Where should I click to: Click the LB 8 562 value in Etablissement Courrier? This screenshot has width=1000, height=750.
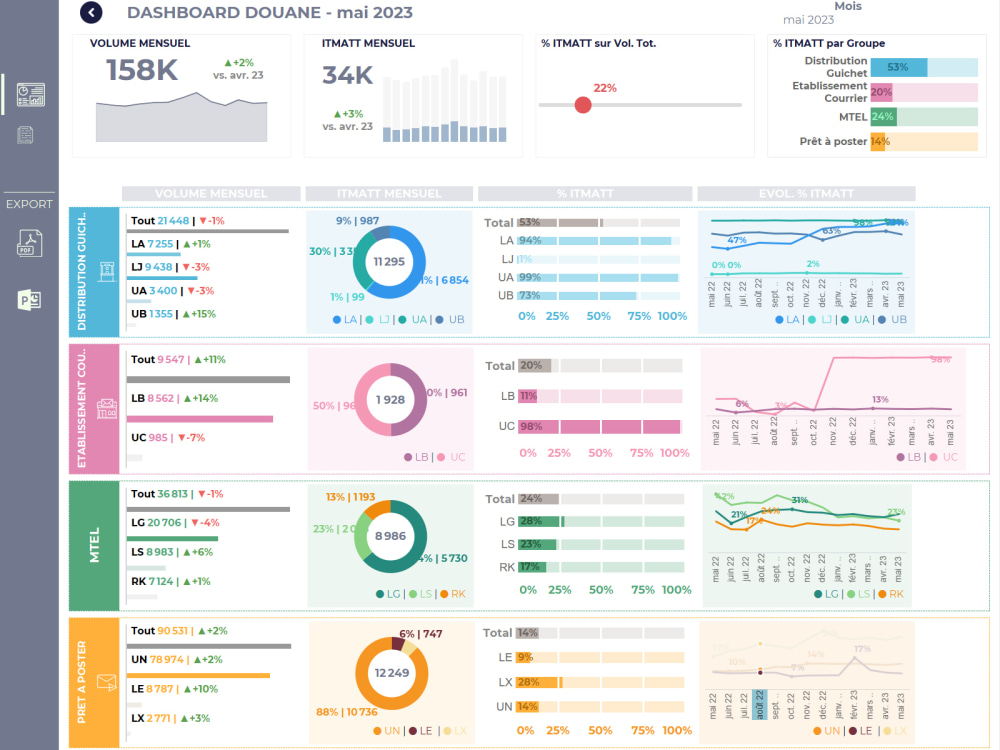click(160, 399)
